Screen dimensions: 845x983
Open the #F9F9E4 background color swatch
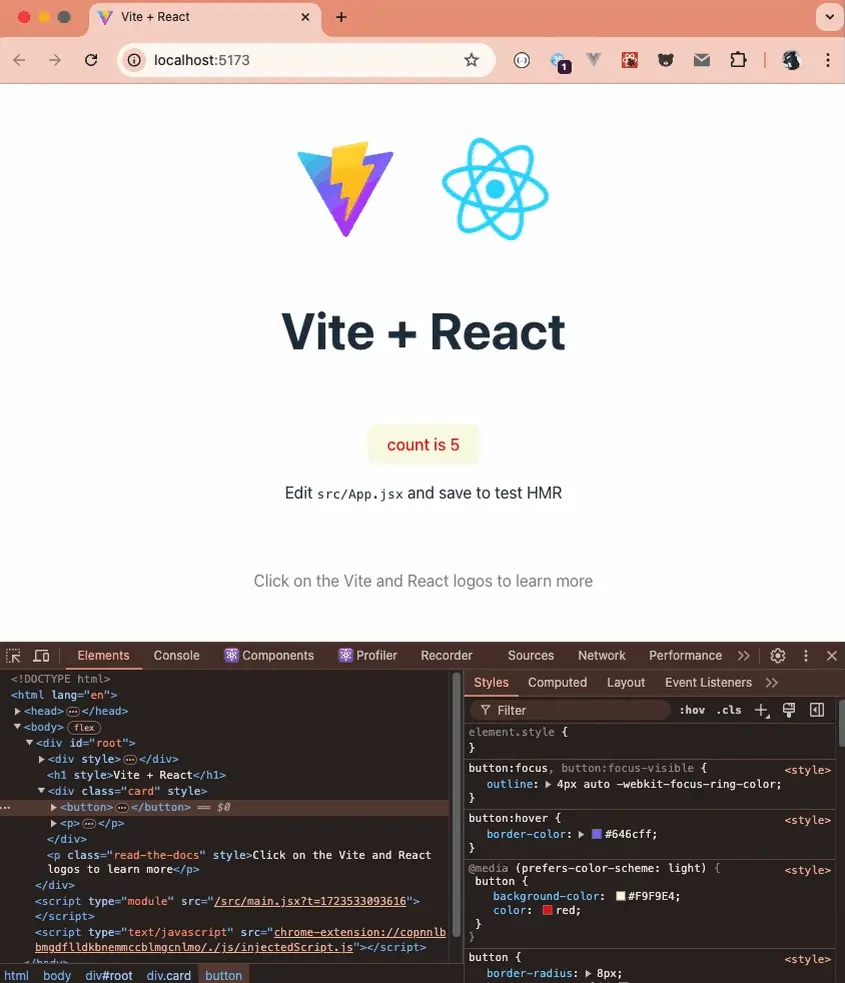[x=621, y=896]
